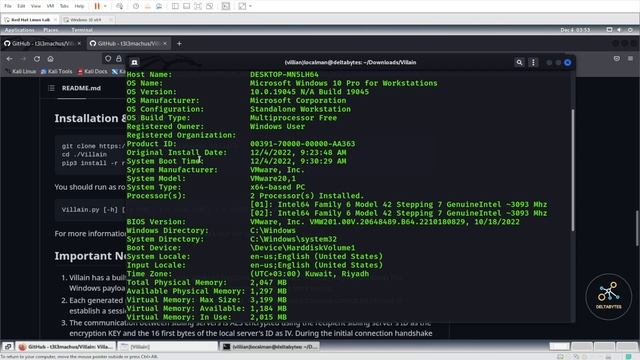
Task: Open the Kali Tools bookmark
Action: (56, 71)
